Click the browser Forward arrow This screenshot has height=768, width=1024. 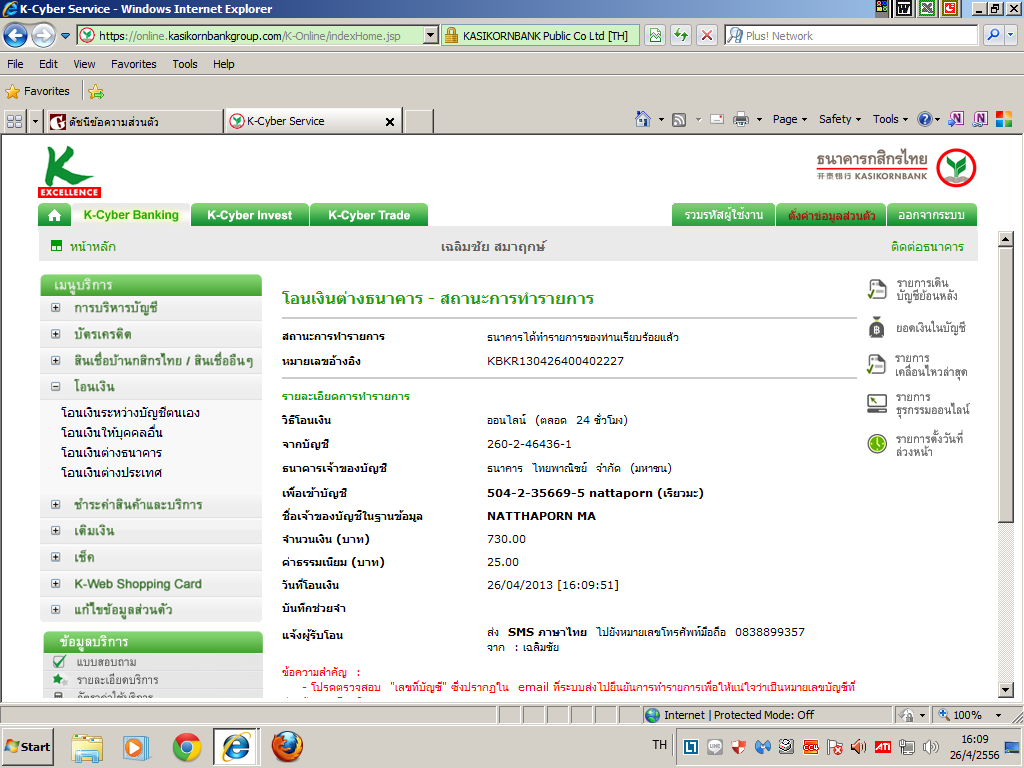[x=43, y=35]
